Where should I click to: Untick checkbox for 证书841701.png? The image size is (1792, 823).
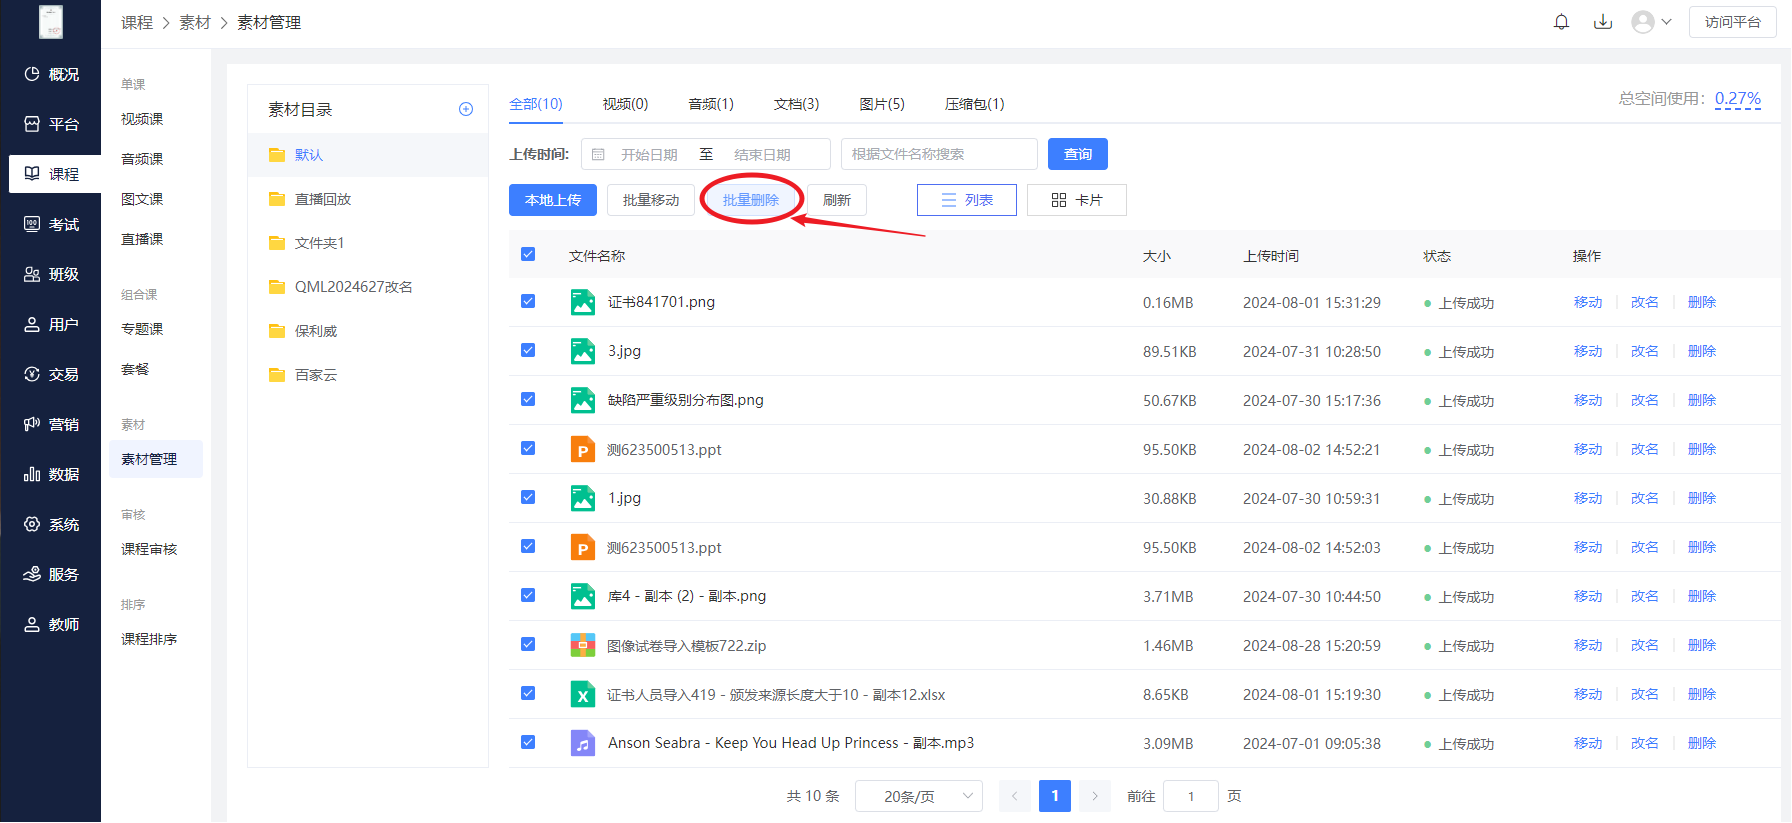click(x=528, y=302)
